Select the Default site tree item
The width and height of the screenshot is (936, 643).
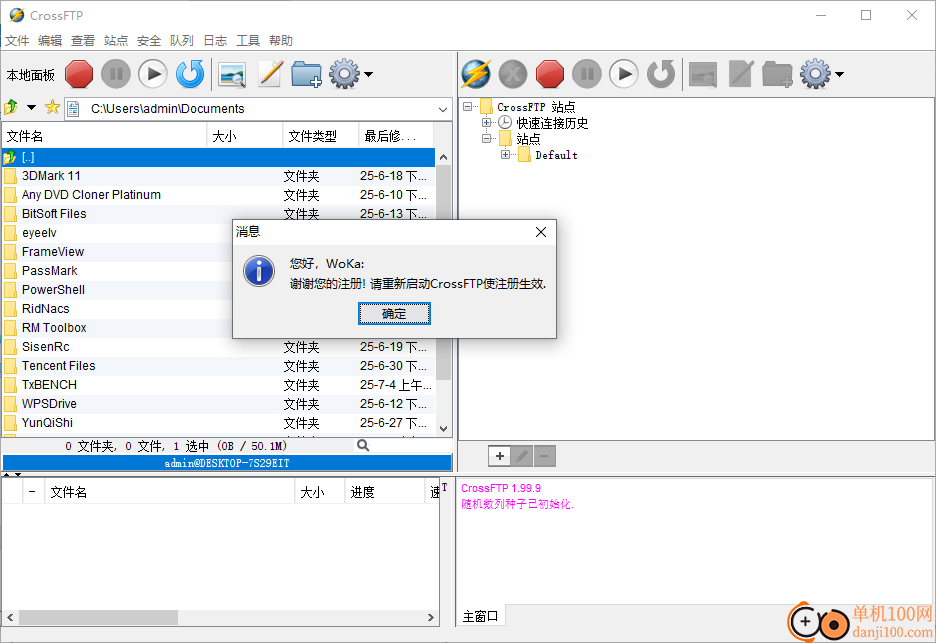click(556, 155)
